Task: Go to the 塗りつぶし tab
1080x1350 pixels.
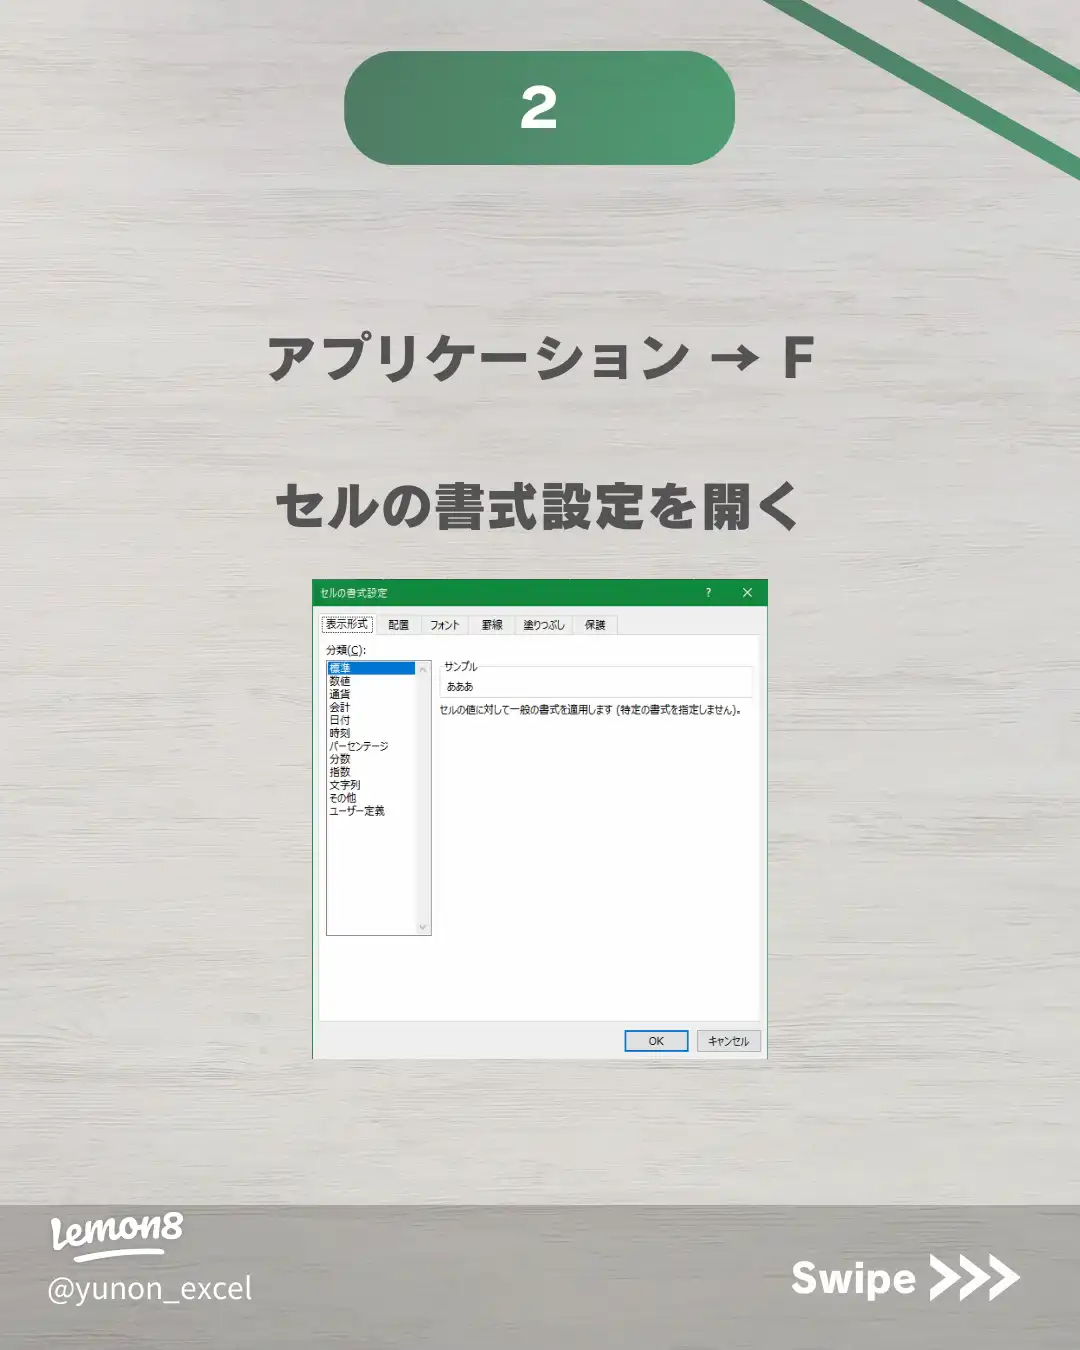Action: 544,625
